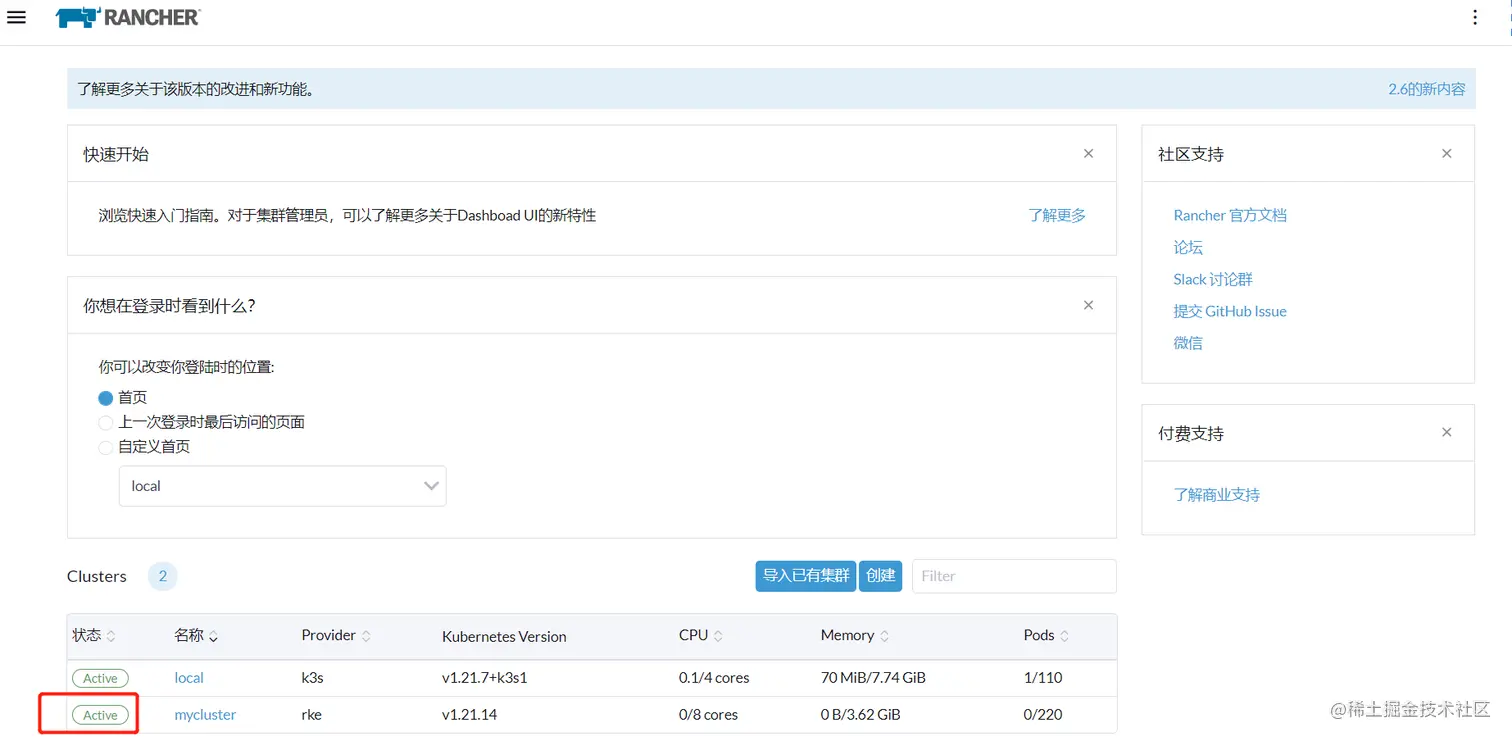Close the 社区支持 panel
Screen dimensions: 1512x741
[x=1446, y=153]
